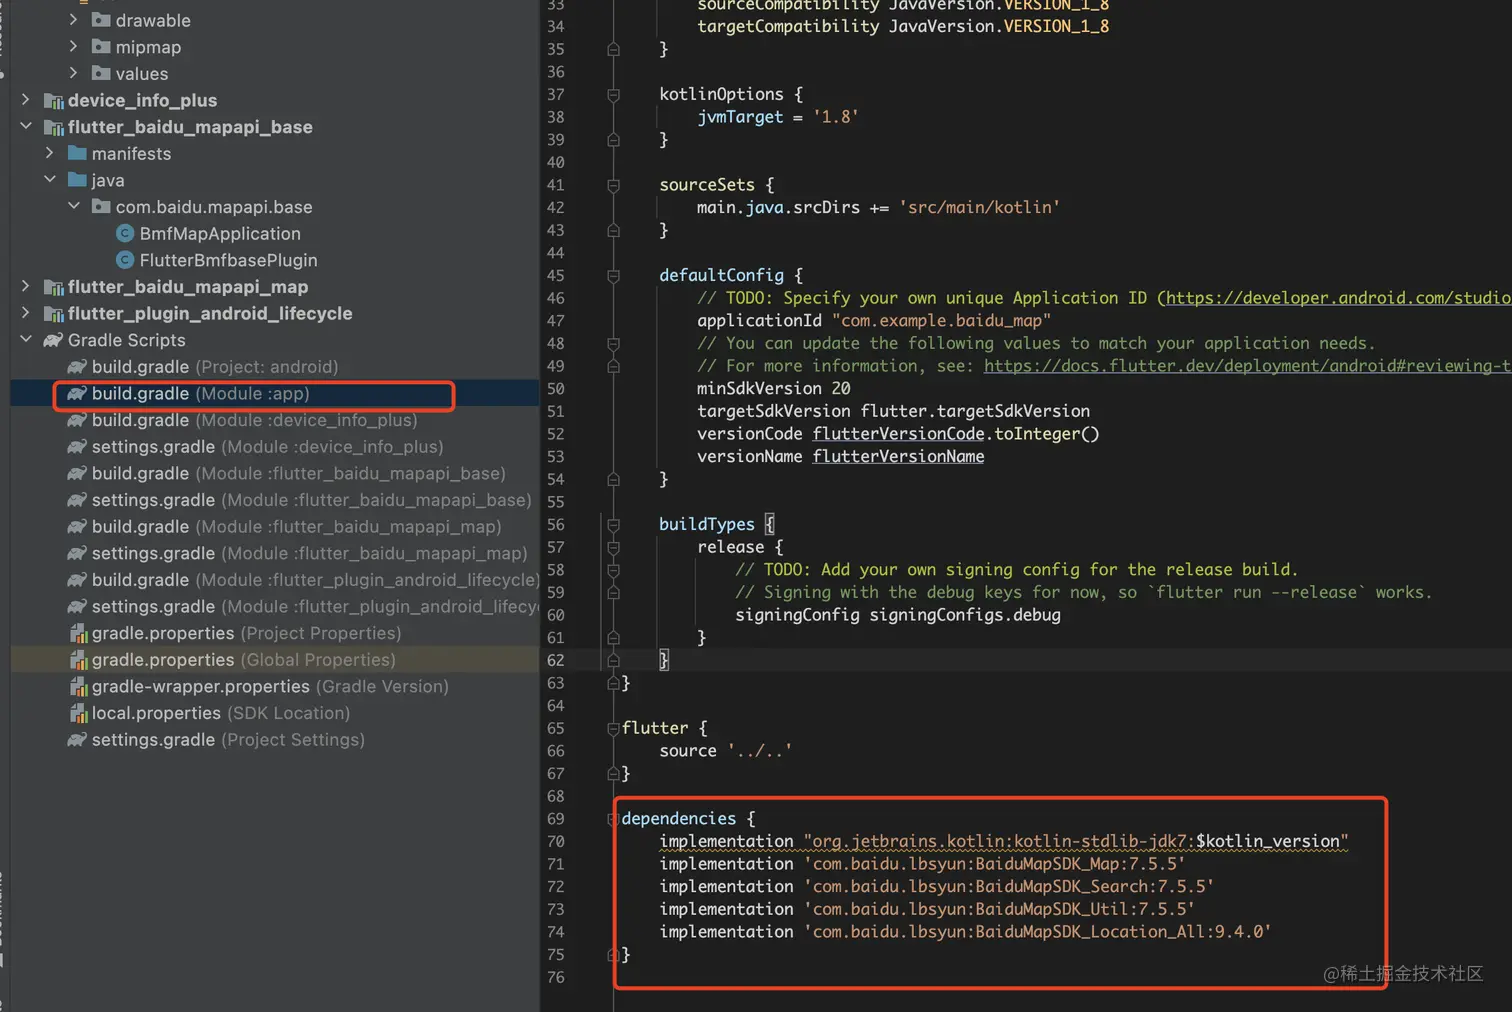Click the flutter_baidu_mapapi_map module icon
This screenshot has height=1012, width=1512.
coord(54,287)
